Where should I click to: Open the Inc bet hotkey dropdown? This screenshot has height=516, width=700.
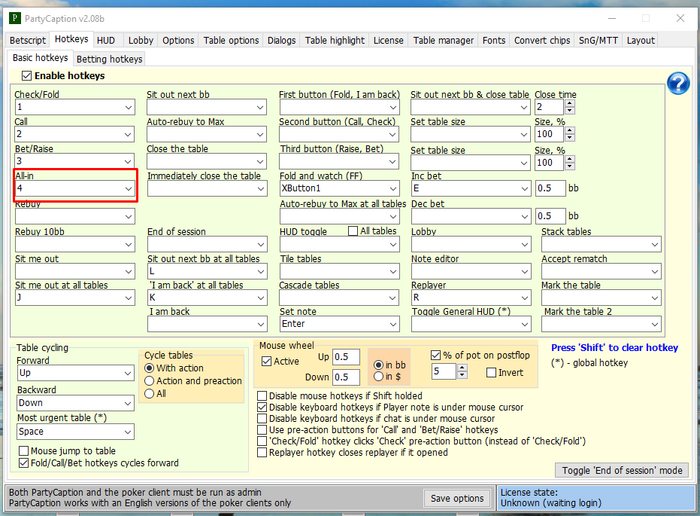click(x=471, y=188)
